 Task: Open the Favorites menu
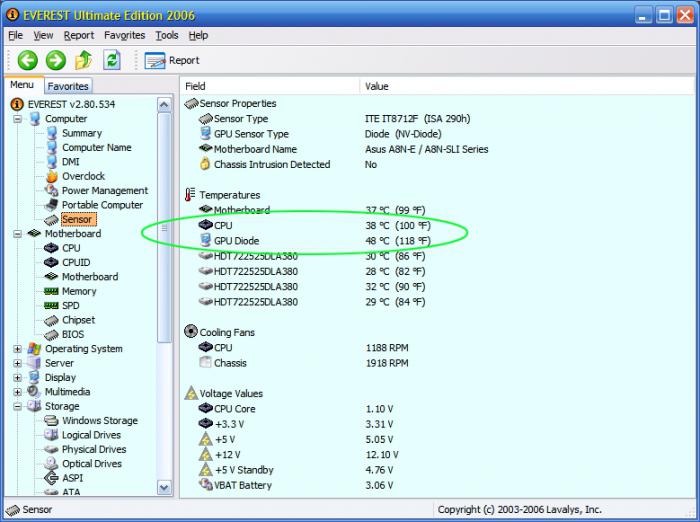[125, 35]
